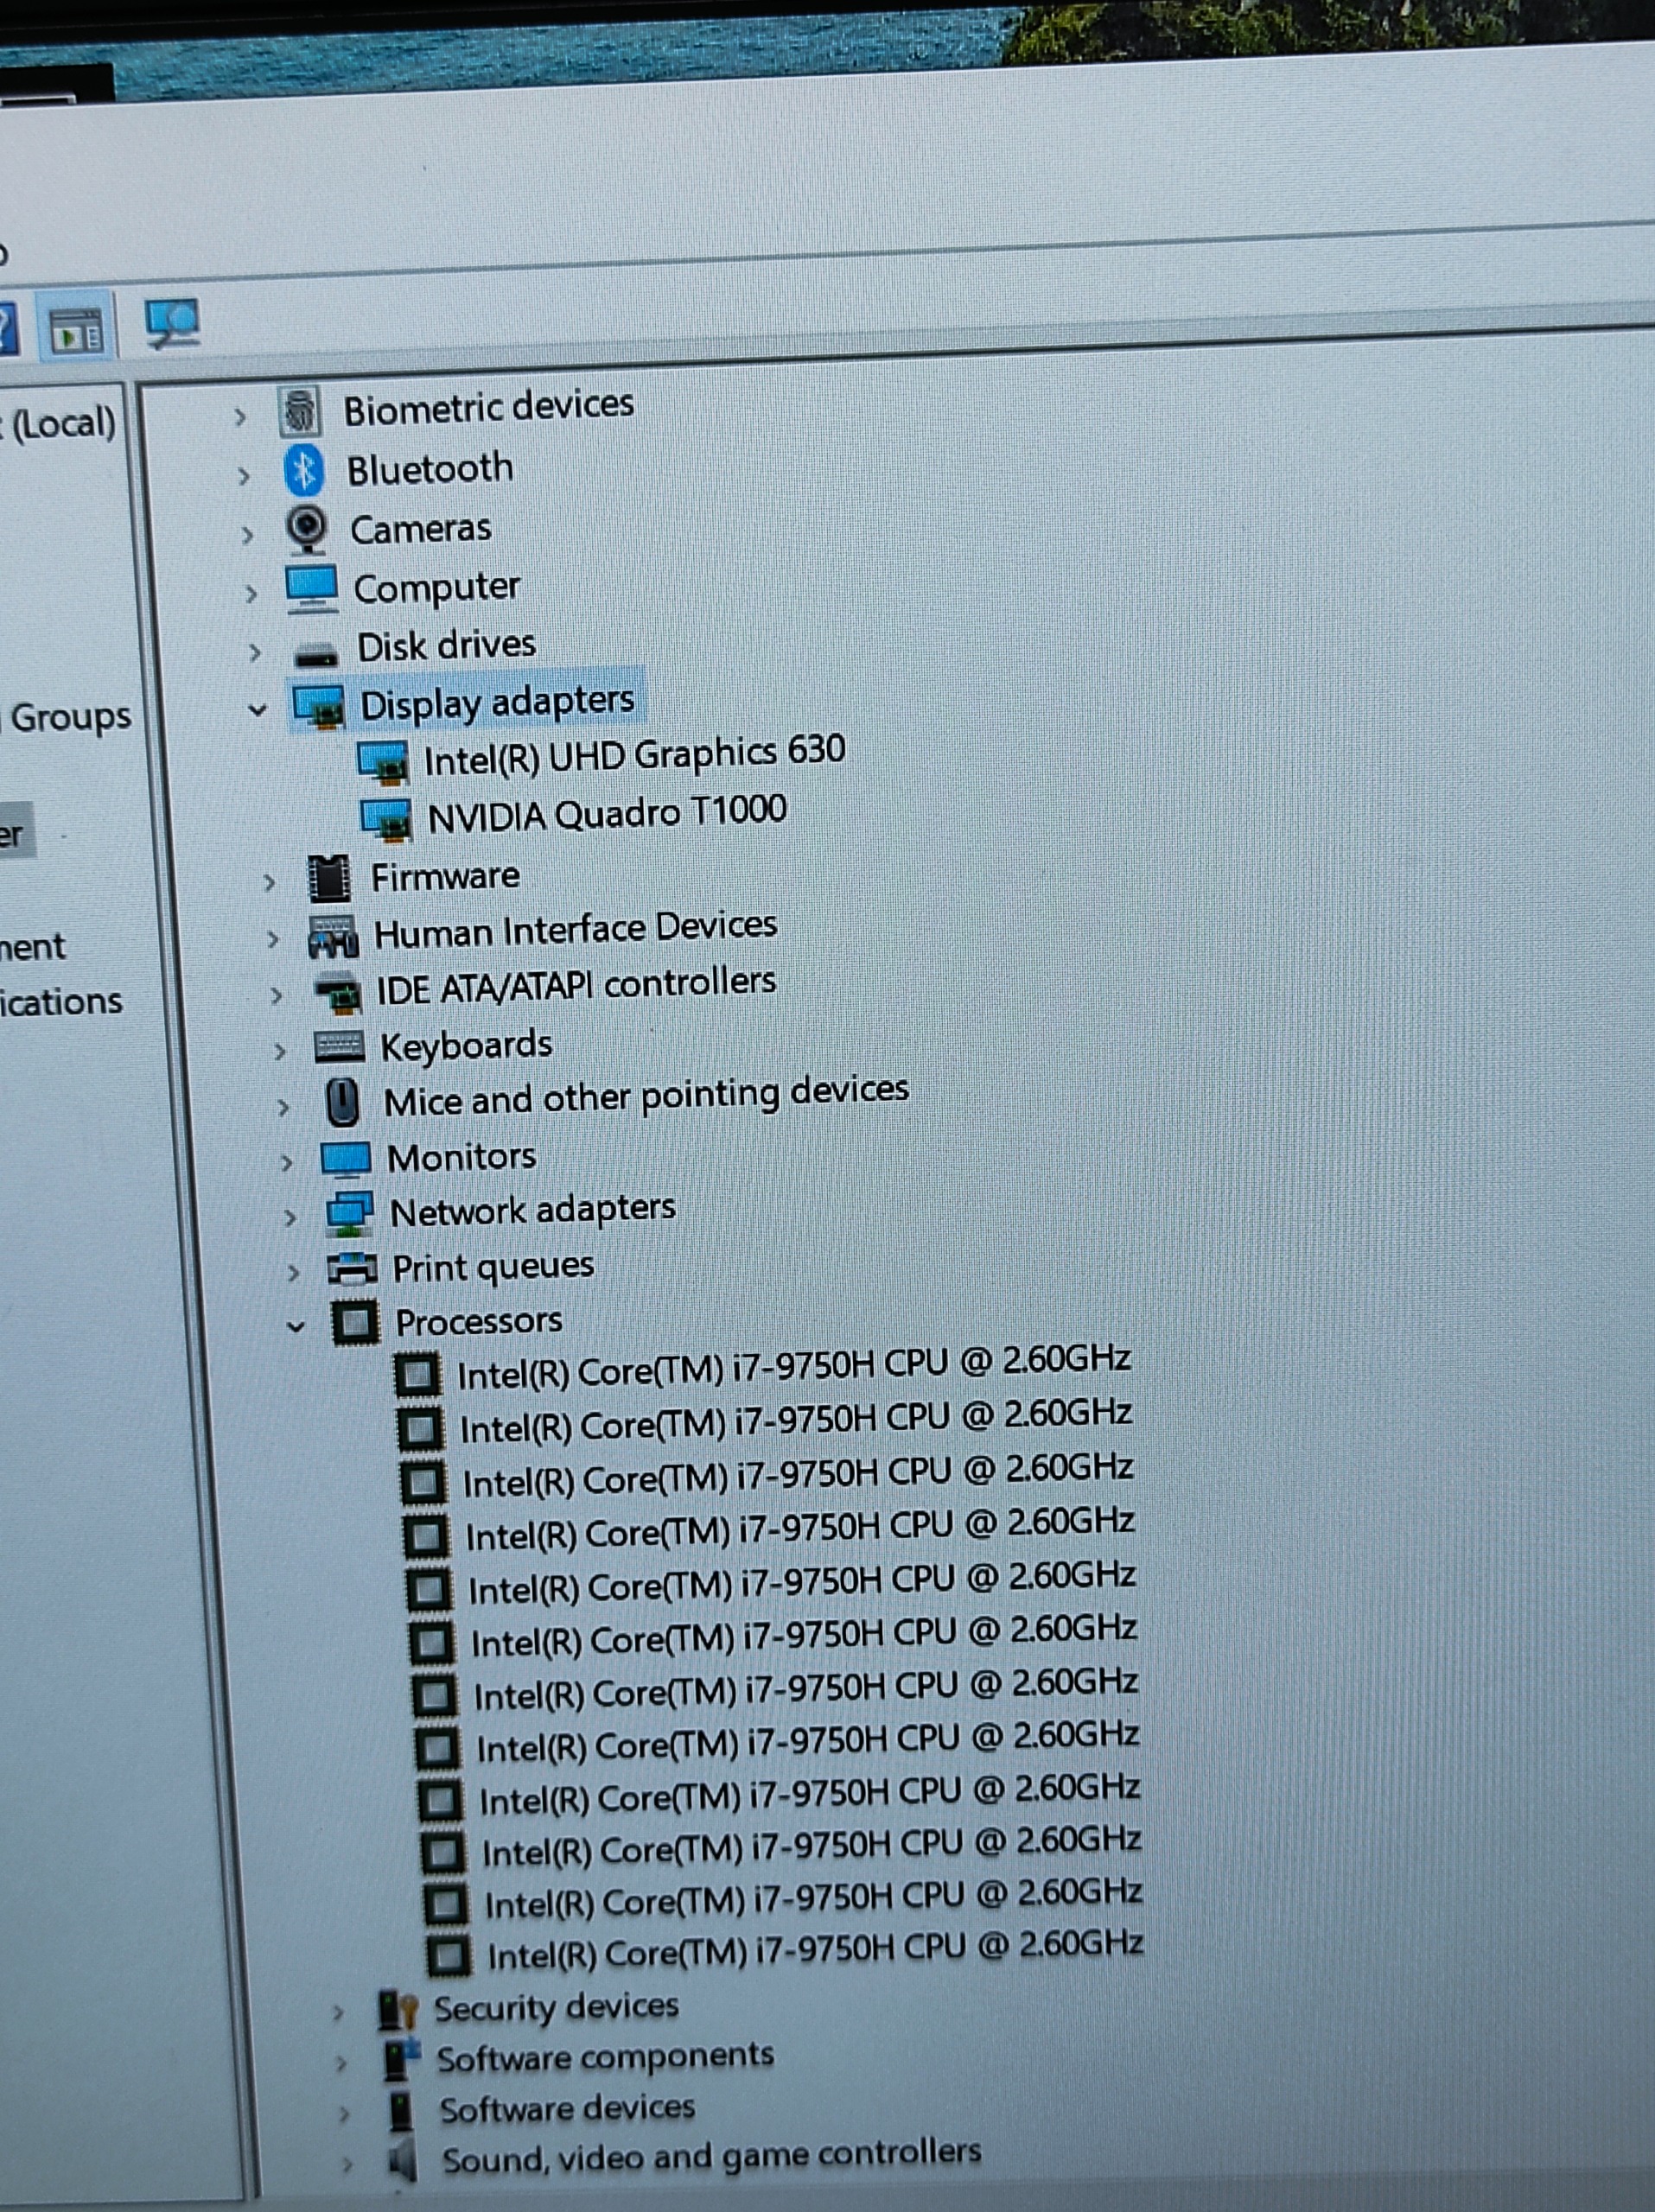The image size is (1655, 2212).
Task: Click the Keyboards category icon
Action: (338, 1047)
